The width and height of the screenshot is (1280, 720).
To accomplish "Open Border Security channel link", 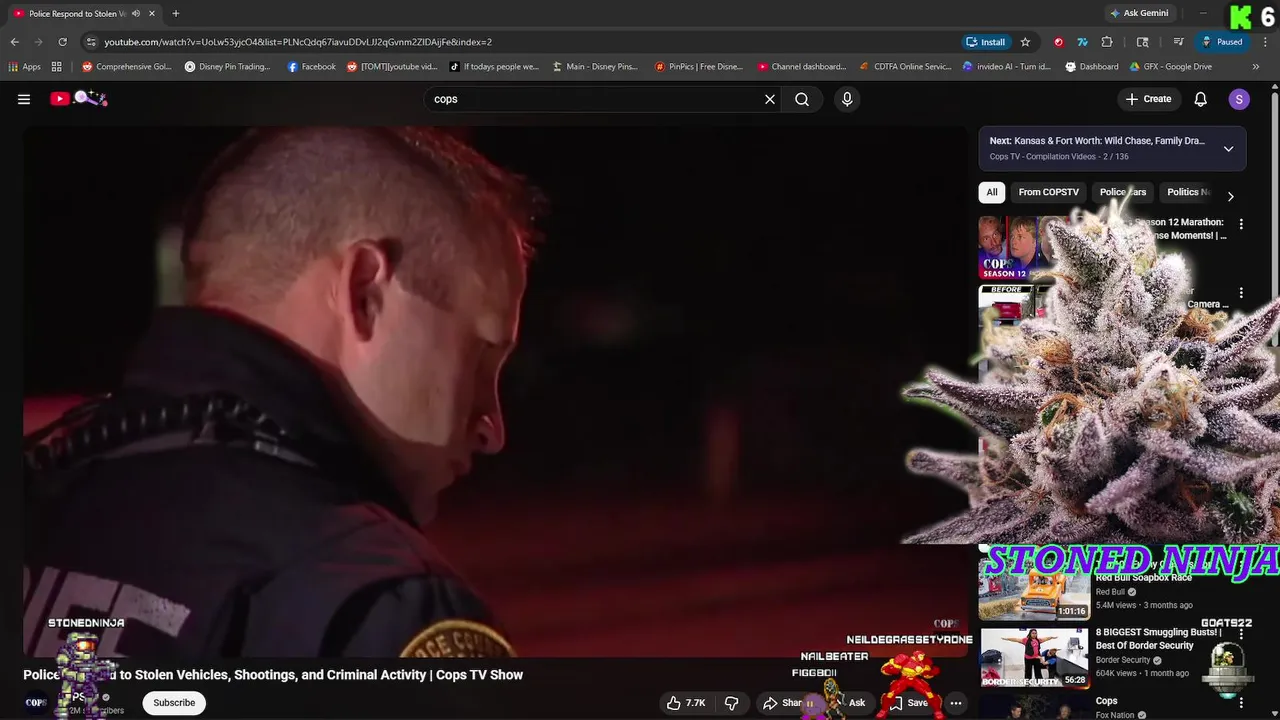I will [1123, 660].
